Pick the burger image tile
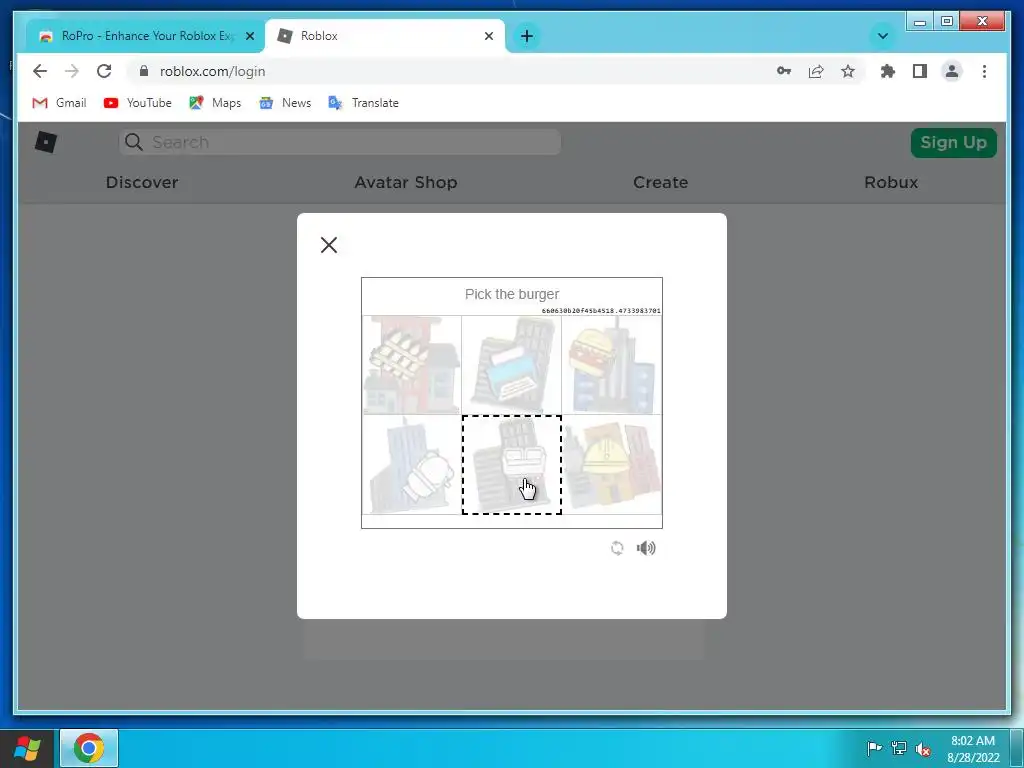The image size is (1024, 768). (x=611, y=365)
